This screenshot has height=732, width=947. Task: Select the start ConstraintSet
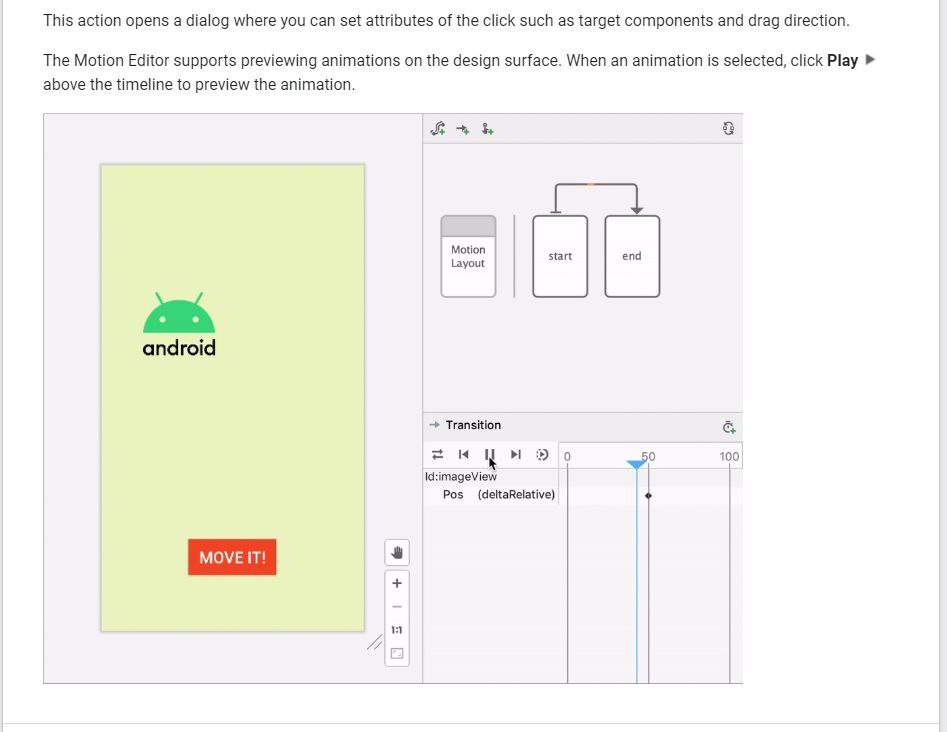(x=560, y=256)
